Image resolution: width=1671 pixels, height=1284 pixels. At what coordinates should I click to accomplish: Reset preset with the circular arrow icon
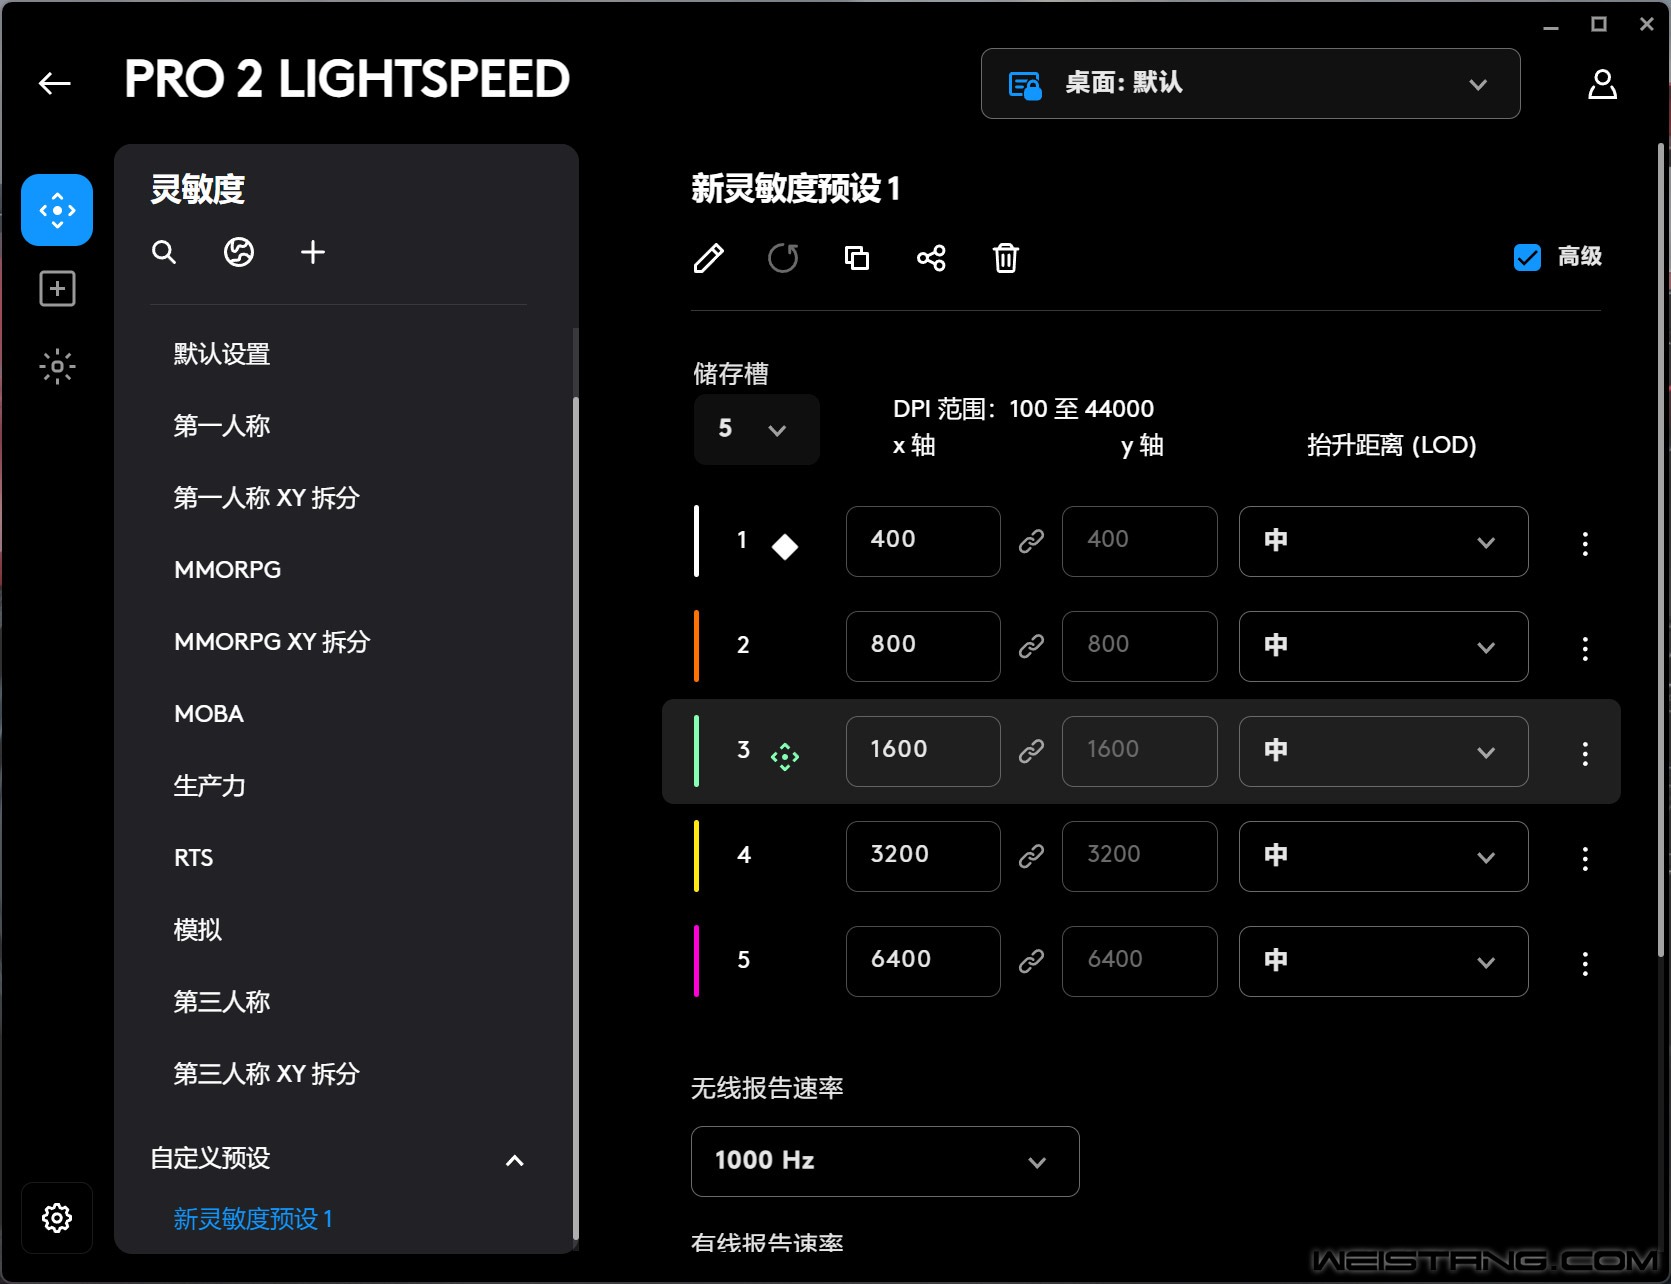(783, 258)
